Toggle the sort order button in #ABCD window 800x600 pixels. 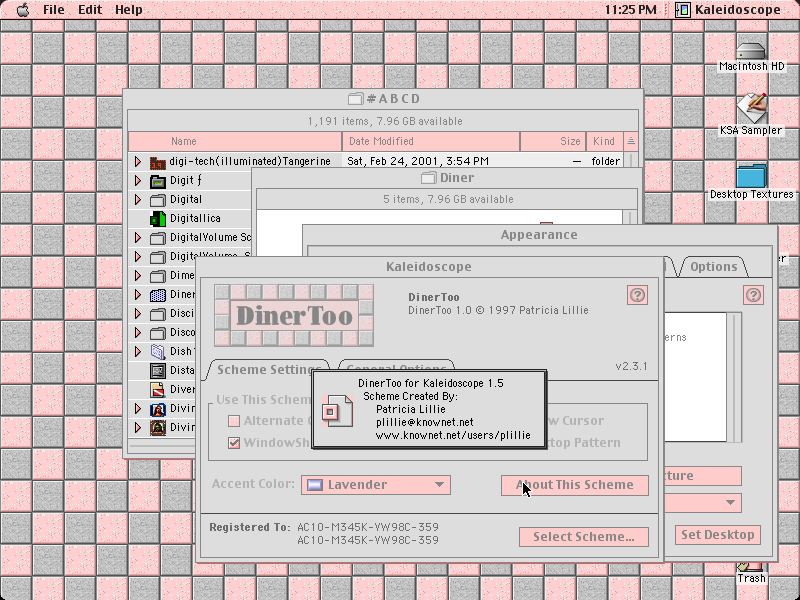[x=631, y=141]
